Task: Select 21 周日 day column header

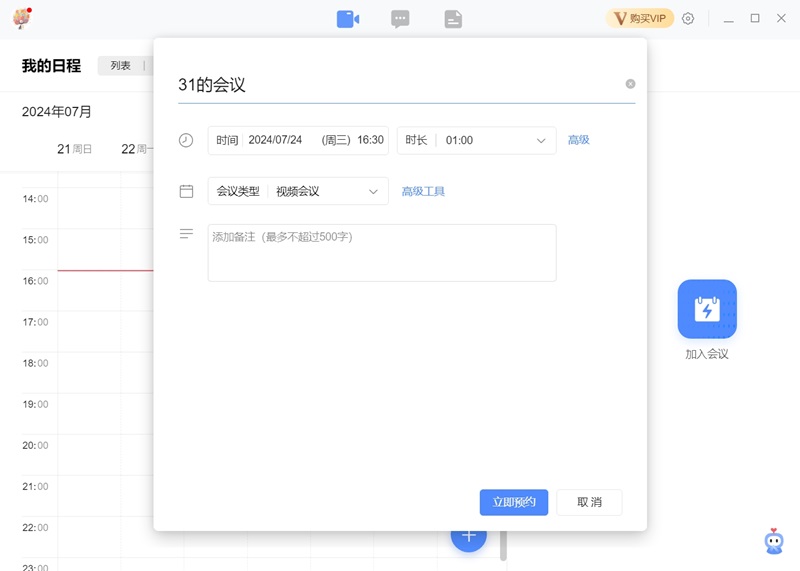Action: point(75,149)
